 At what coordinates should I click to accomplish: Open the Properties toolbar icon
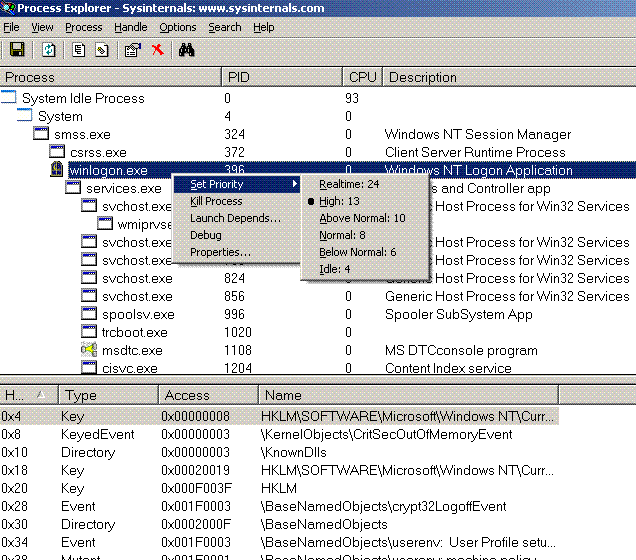133,50
